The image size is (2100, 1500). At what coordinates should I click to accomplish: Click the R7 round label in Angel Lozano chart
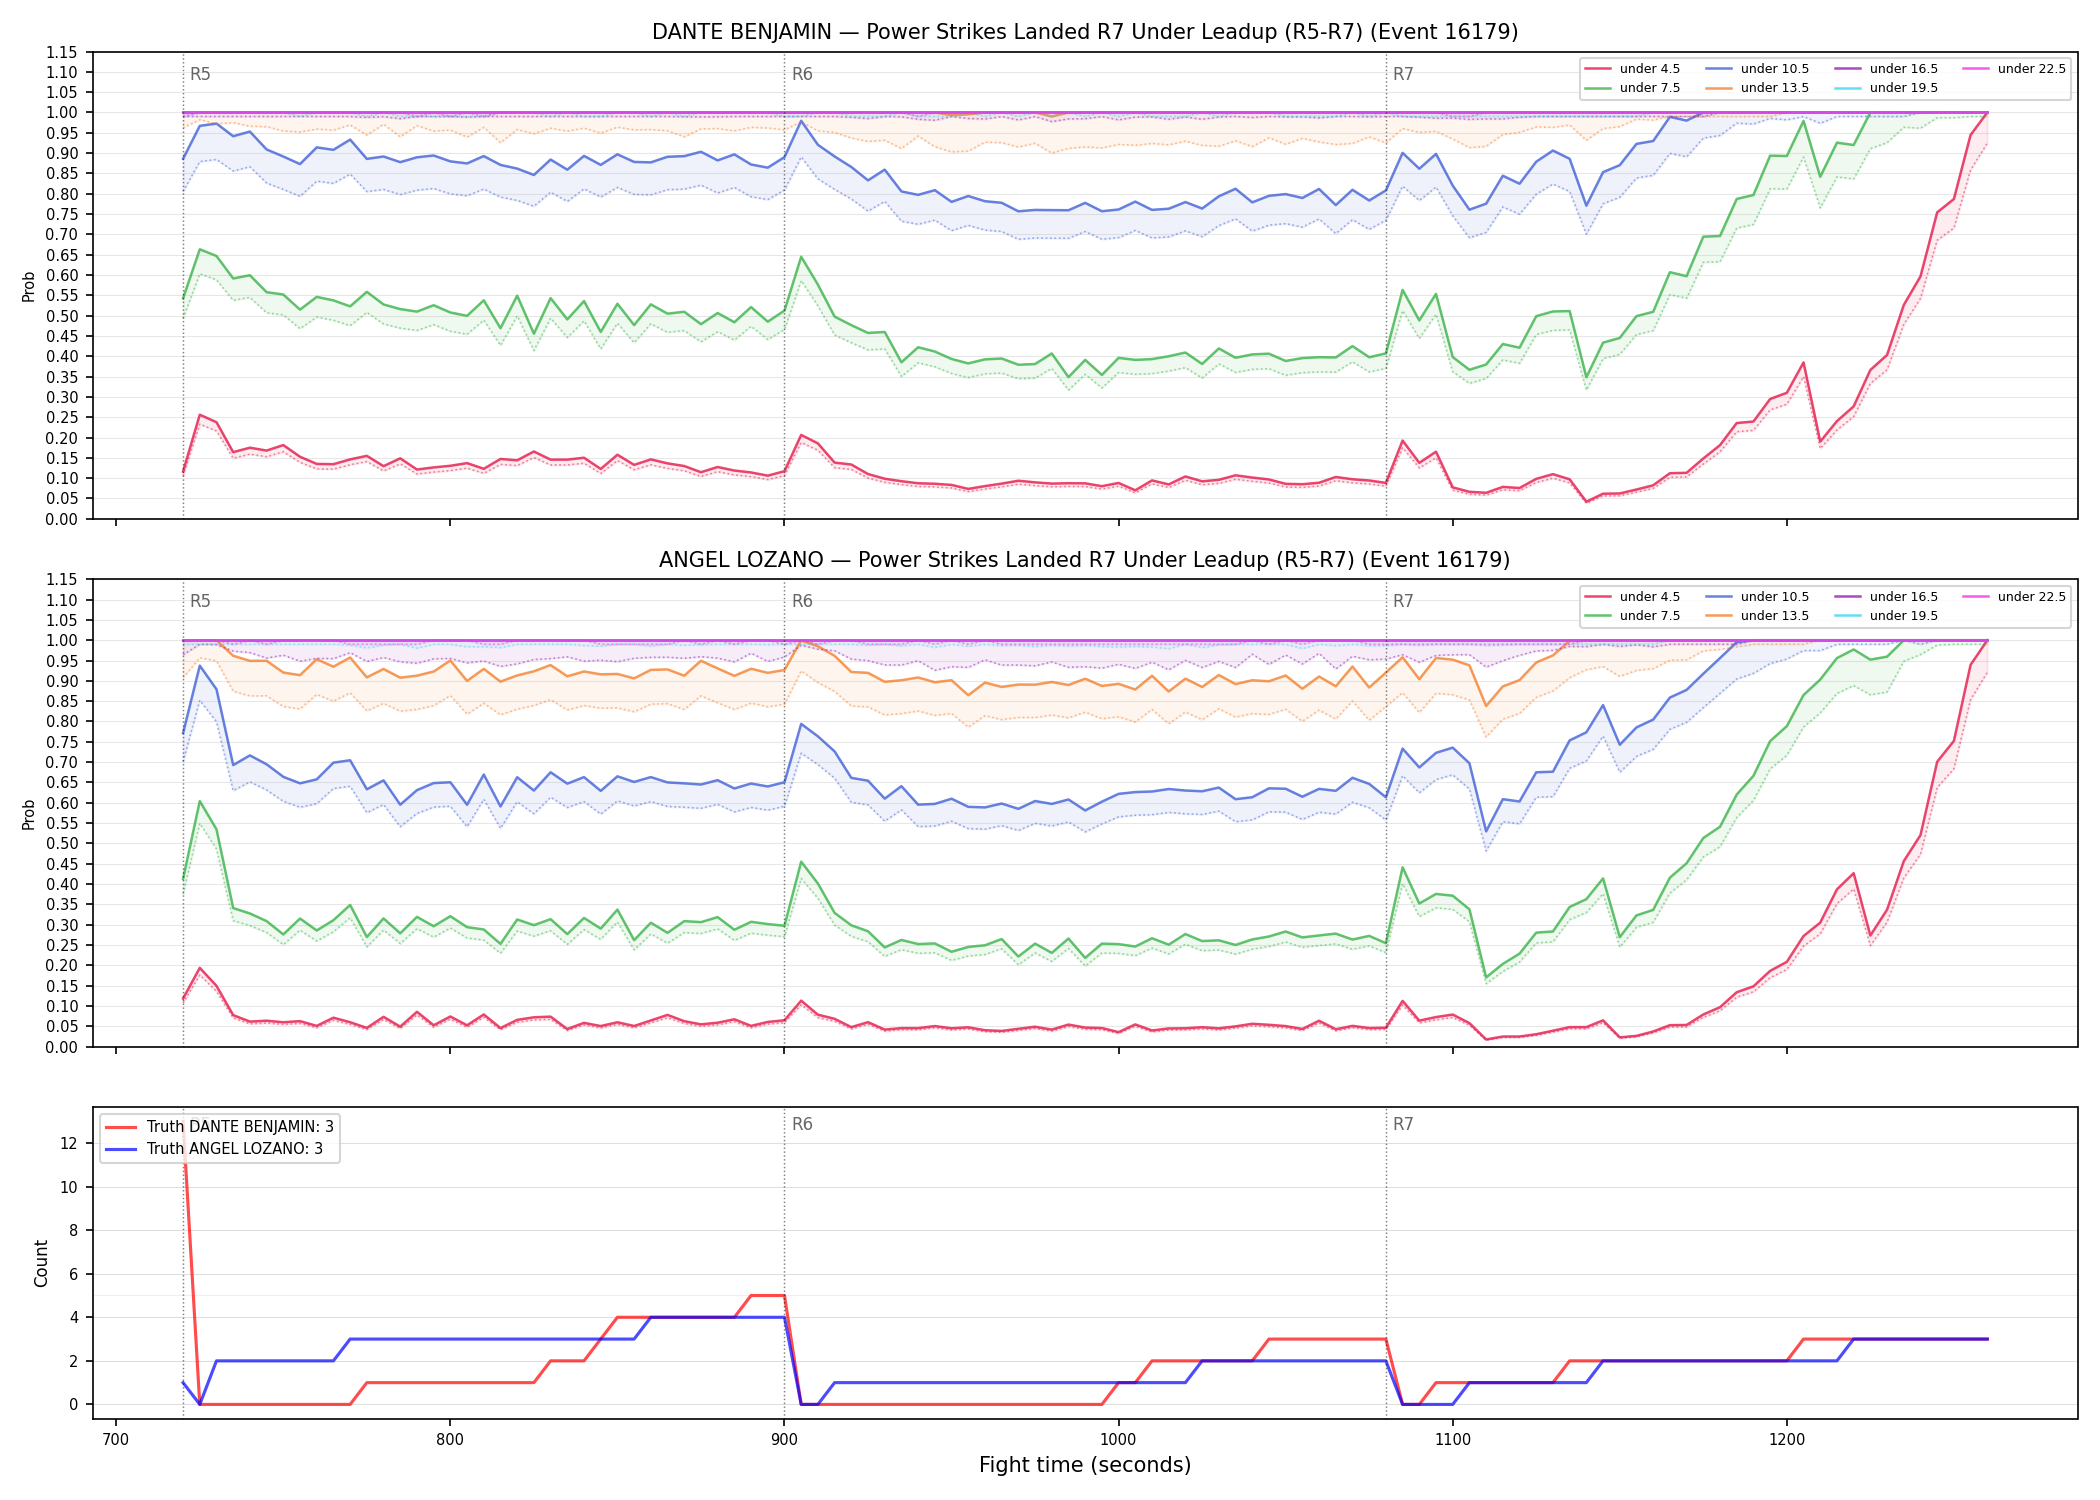click(1403, 601)
